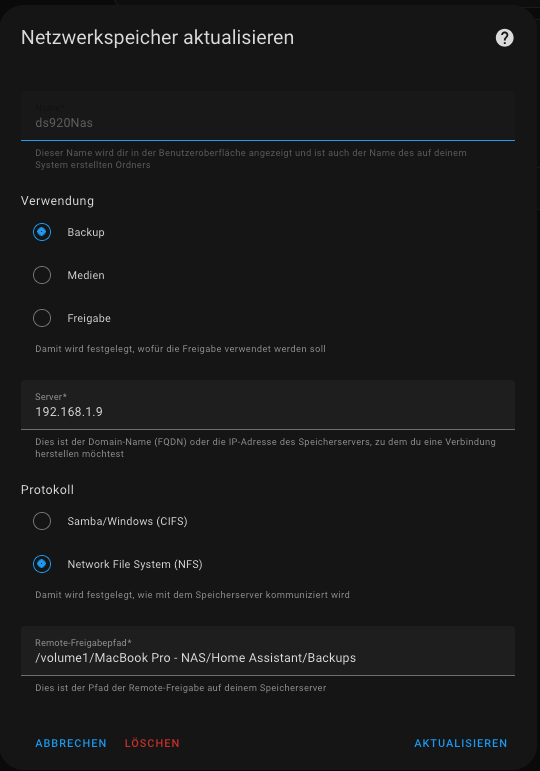The width and height of the screenshot is (540, 771).
Task: Cancel with the ABBRECHEN button
Action: point(71,743)
